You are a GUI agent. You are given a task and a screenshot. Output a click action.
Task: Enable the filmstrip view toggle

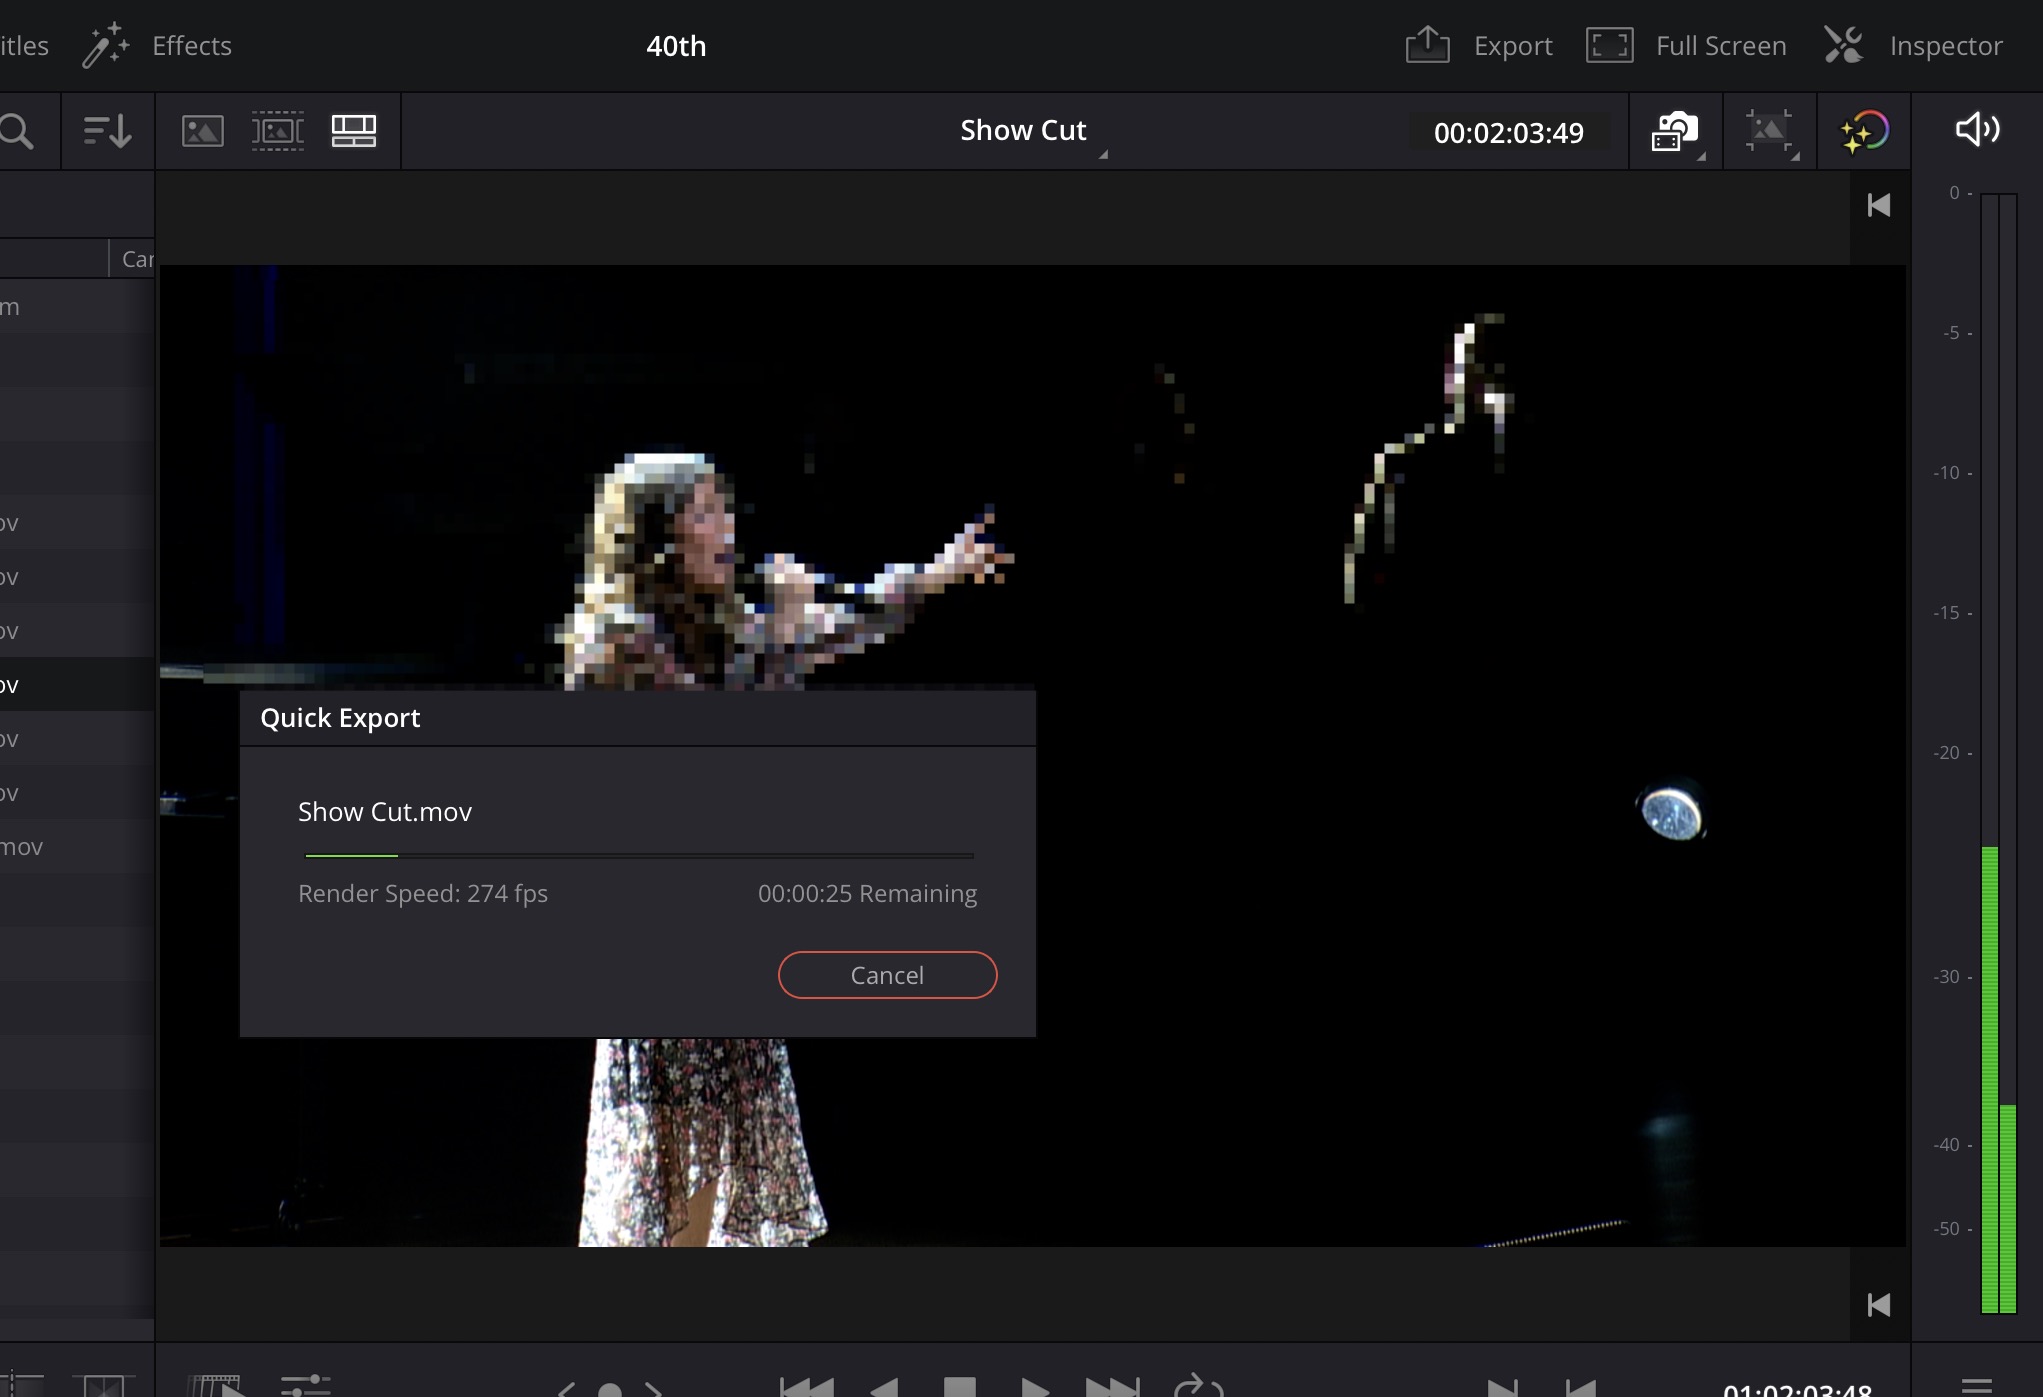pyautogui.click(x=278, y=129)
